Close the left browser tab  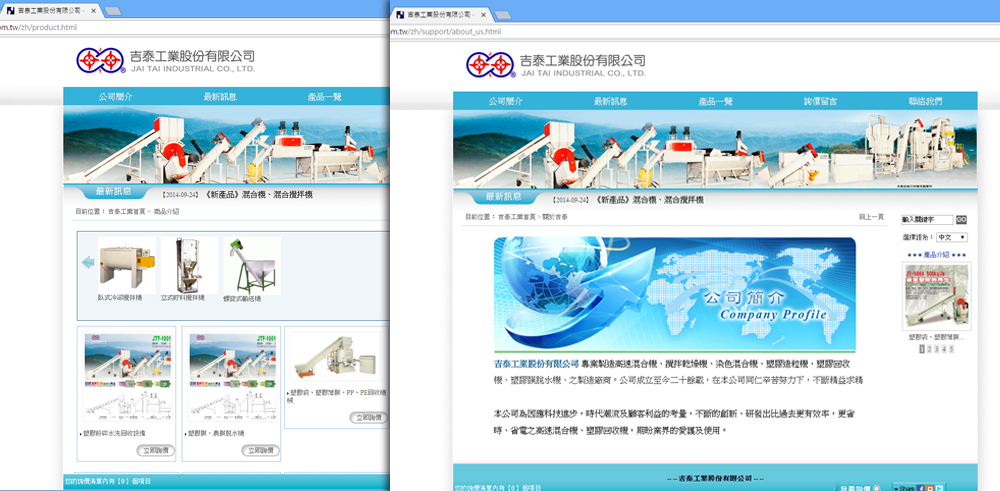[x=93, y=11]
